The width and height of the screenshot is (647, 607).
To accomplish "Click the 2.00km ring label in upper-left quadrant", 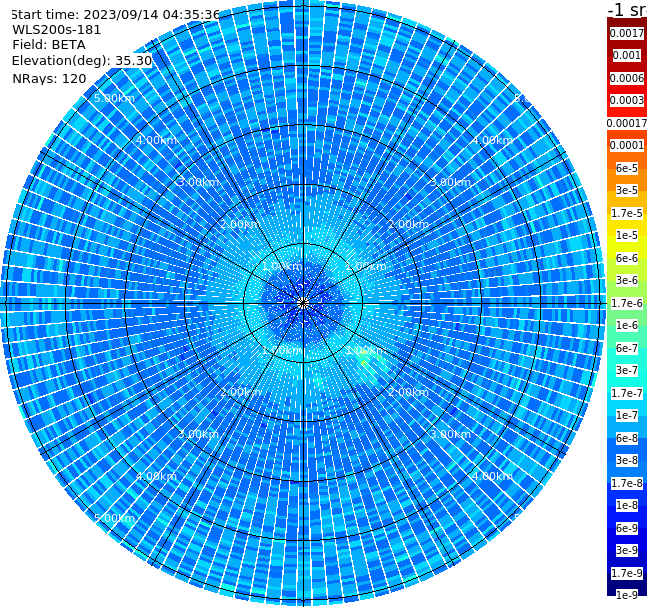I will point(241,224).
